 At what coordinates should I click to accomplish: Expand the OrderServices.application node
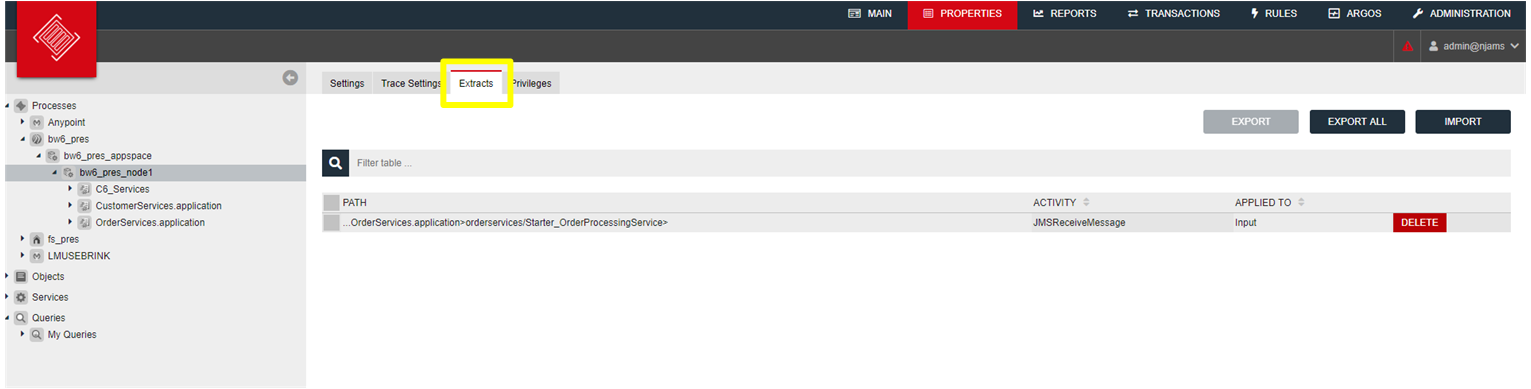(x=70, y=222)
